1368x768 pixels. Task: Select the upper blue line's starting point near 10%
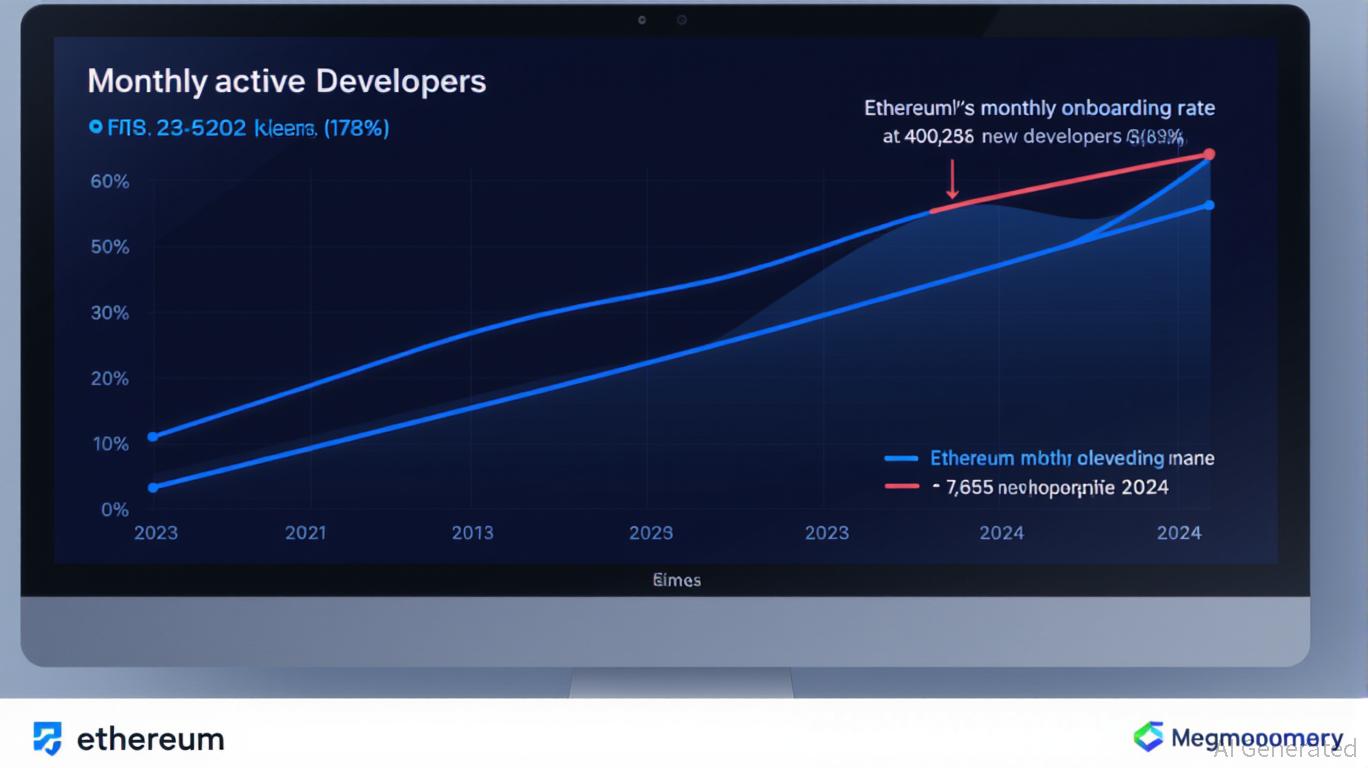(x=152, y=437)
